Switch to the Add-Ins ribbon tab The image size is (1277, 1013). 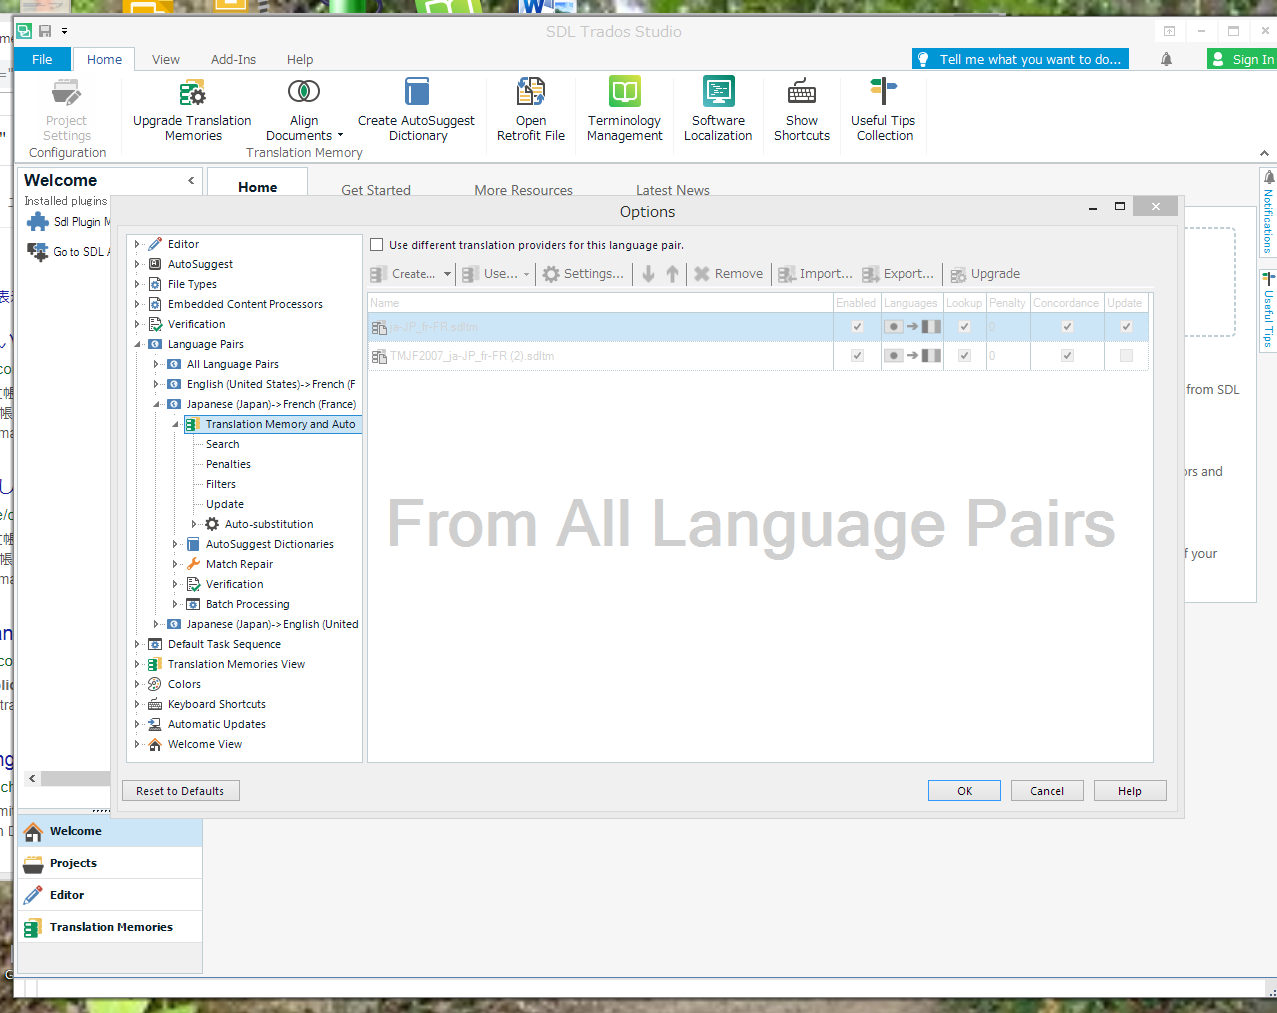233,59
